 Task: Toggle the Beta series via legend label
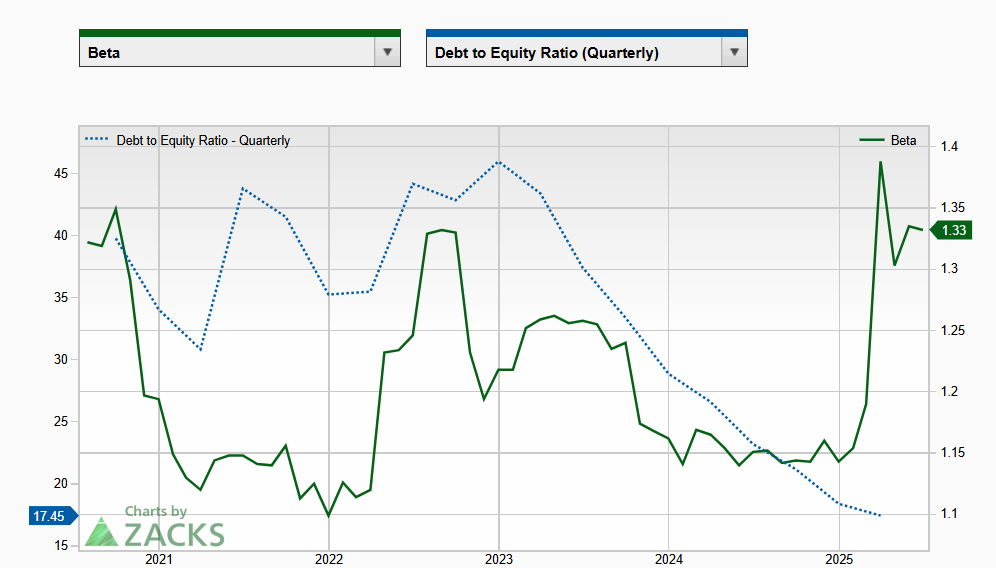click(903, 140)
